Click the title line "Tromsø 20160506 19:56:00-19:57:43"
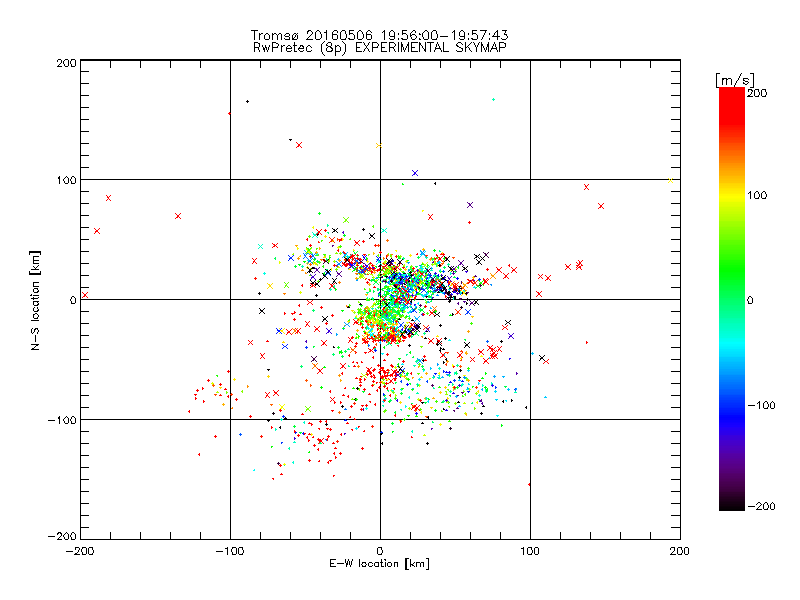The height and width of the screenshot is (600, 800). click(x=379, y=35)
